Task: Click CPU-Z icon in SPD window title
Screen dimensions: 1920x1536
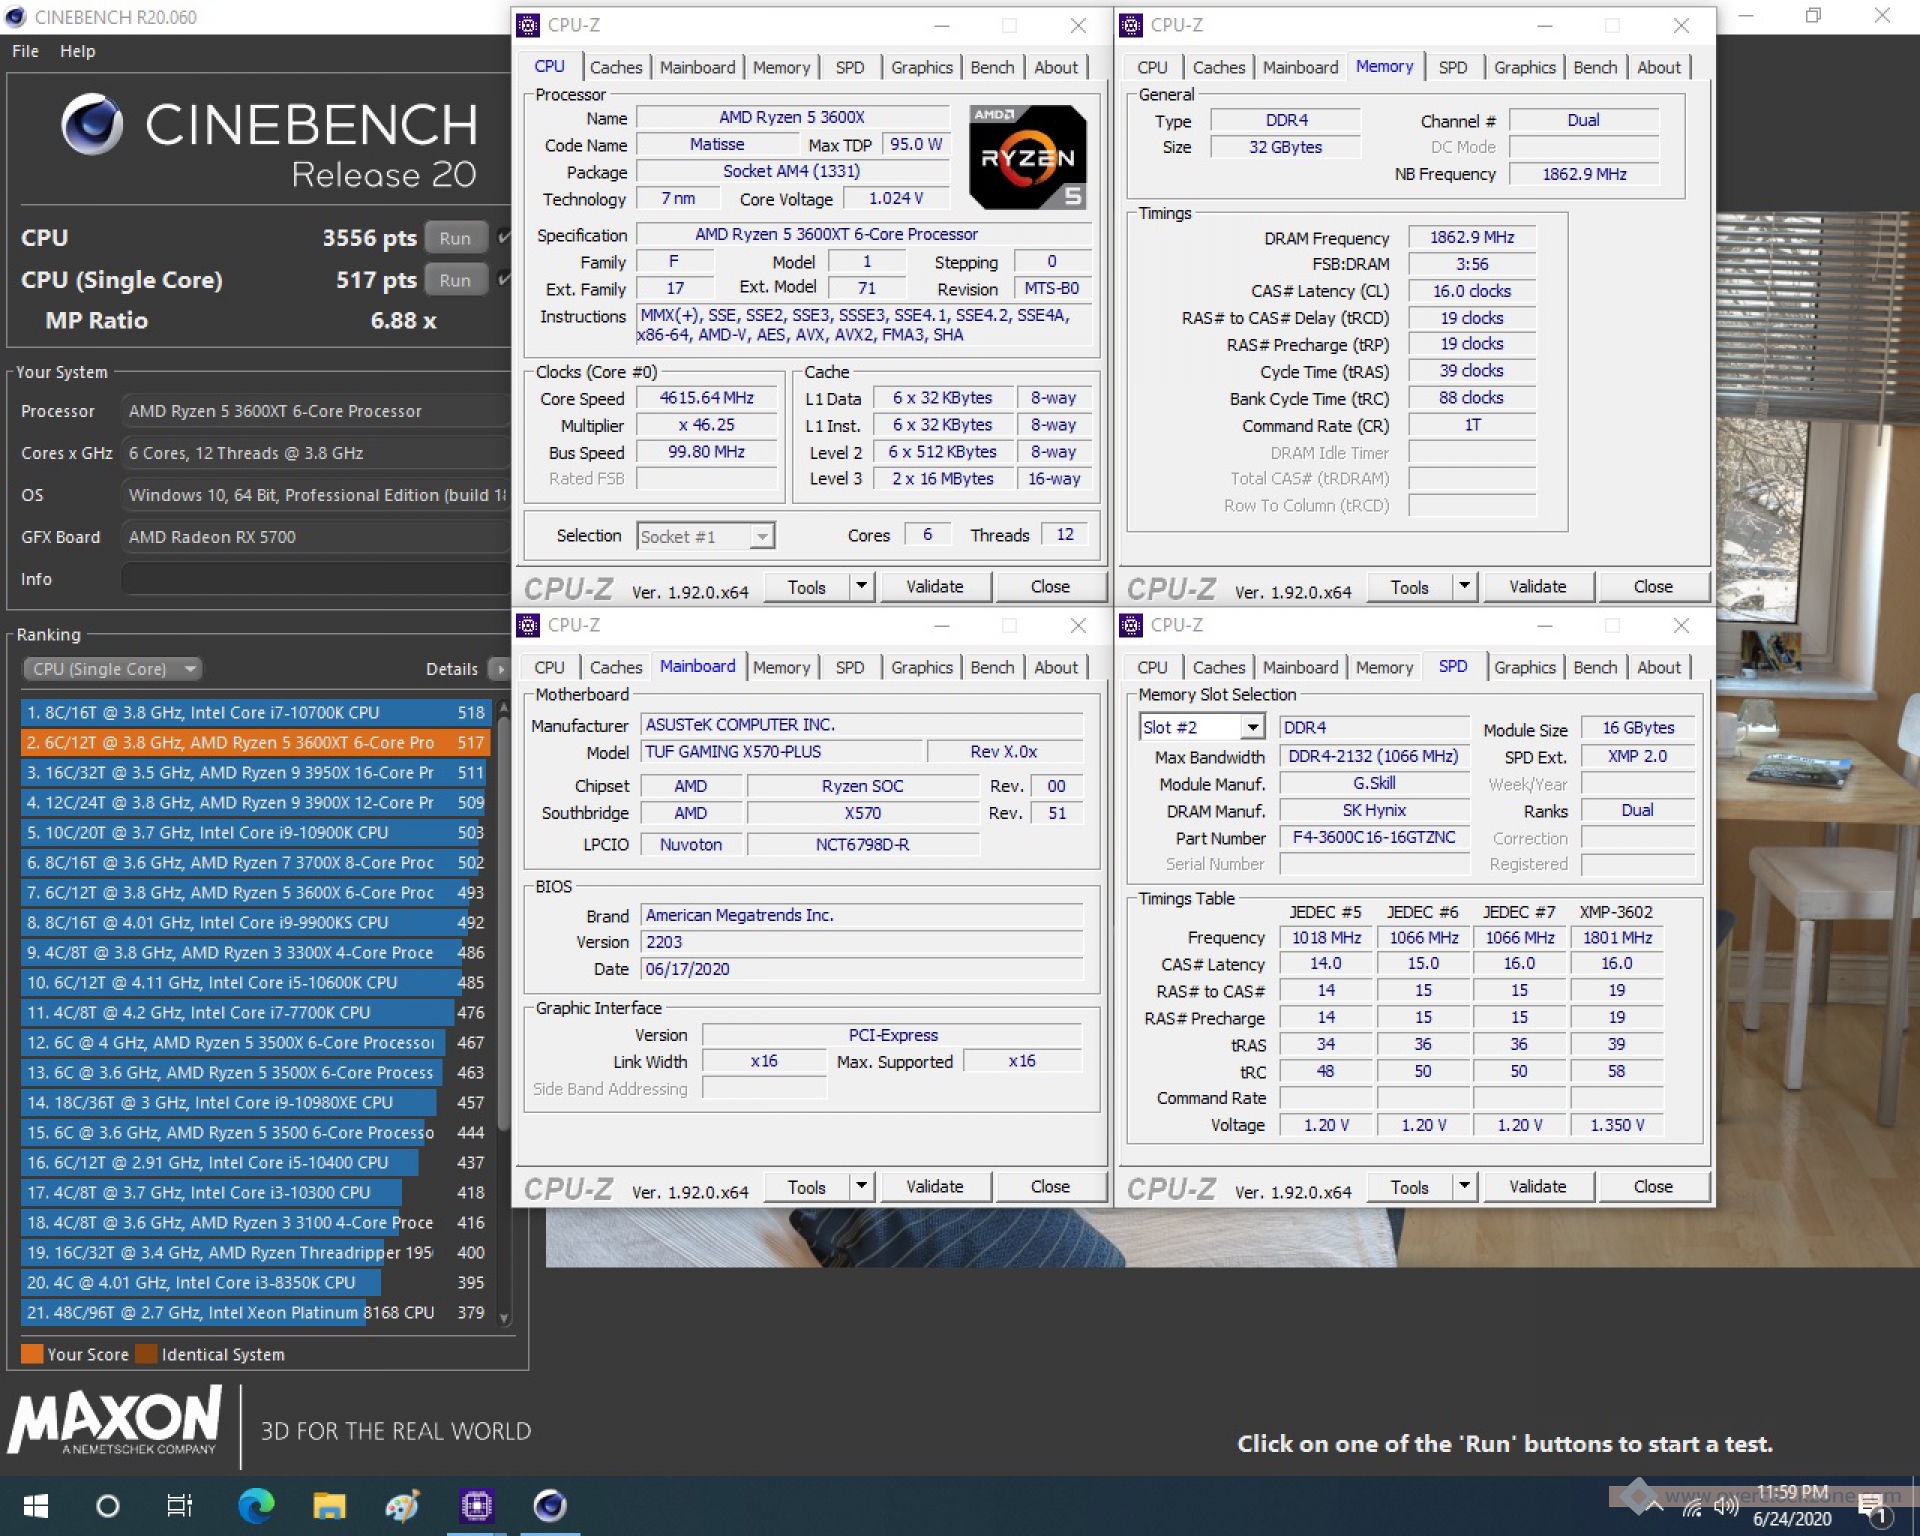Action: (x=1131, y=625)
